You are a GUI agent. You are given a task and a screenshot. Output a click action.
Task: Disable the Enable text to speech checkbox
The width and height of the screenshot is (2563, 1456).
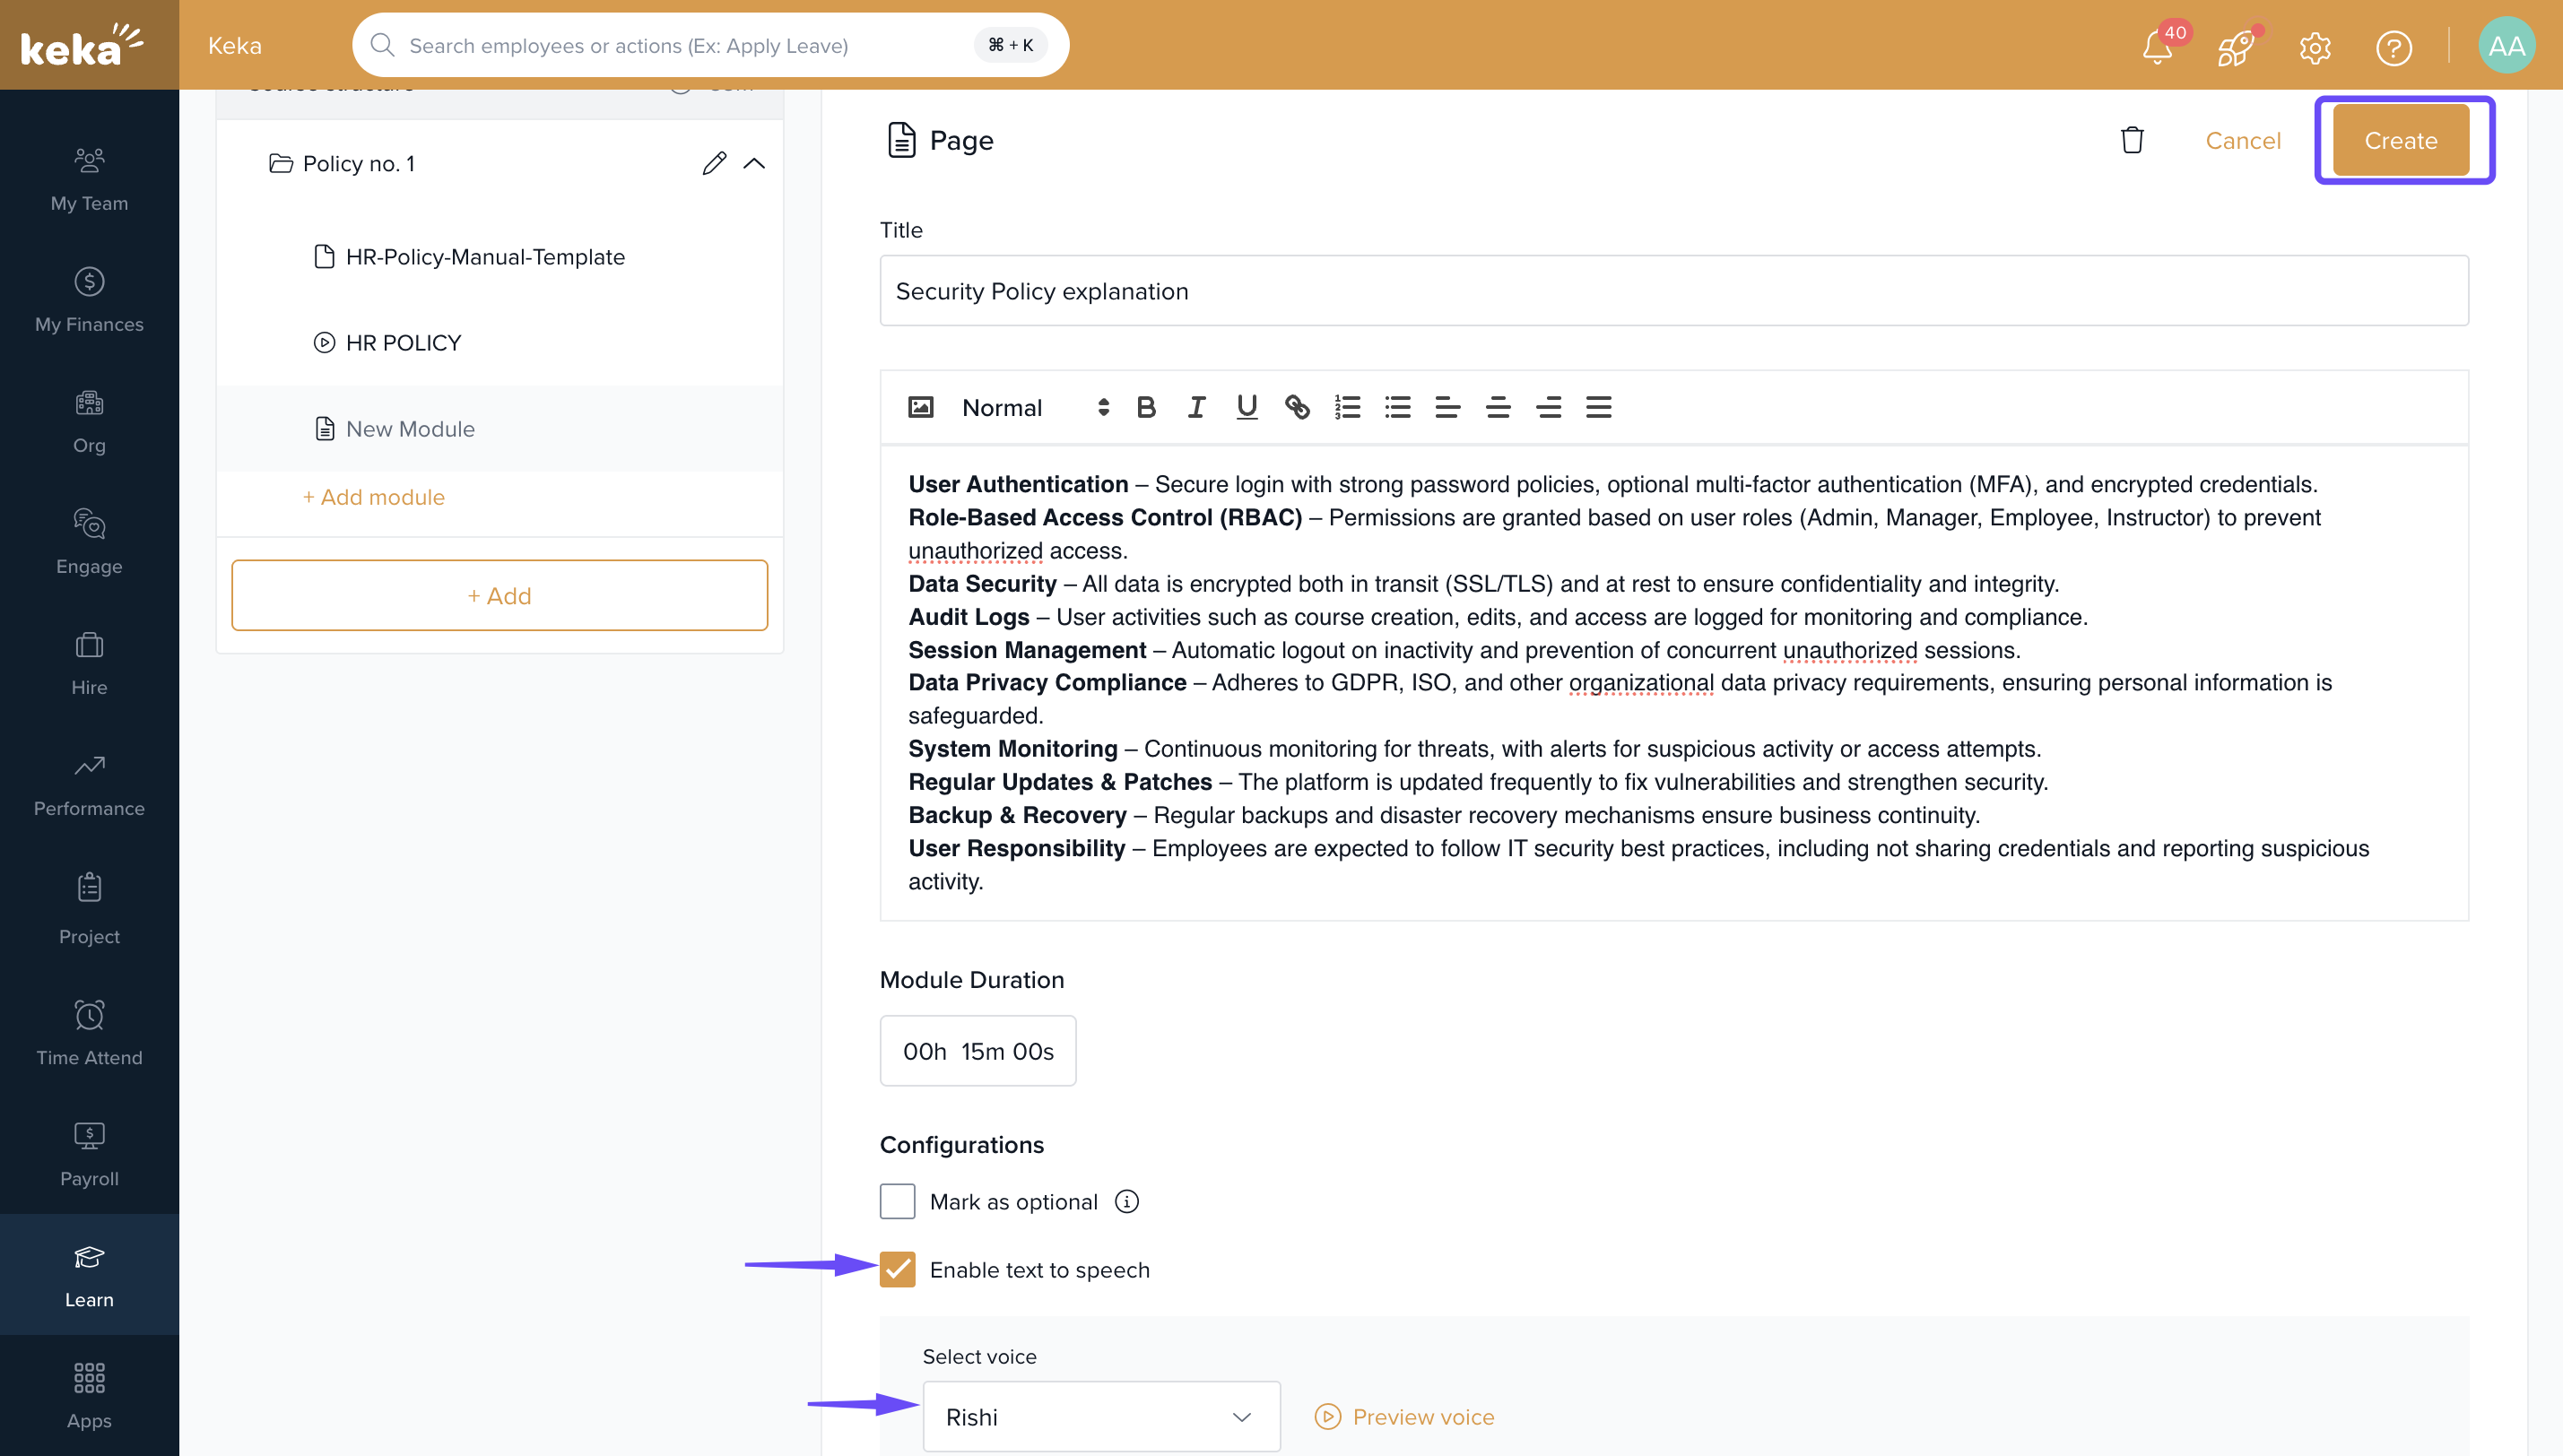tap(897, 1269)
